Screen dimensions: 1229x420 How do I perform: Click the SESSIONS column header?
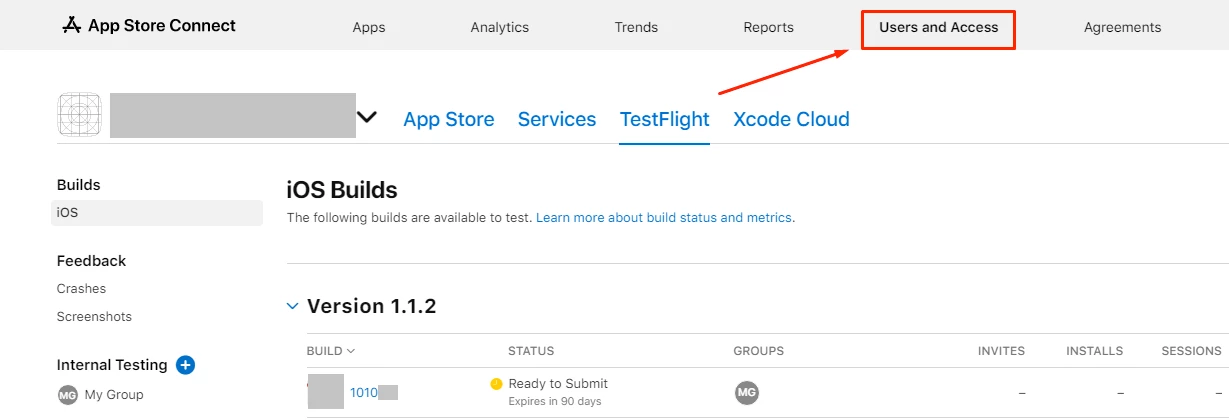click(x=1191, y=351)
